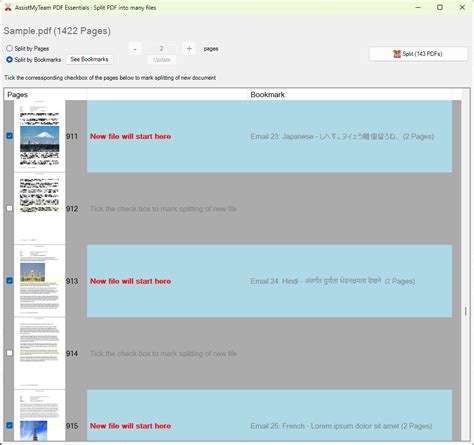Image resolution: width=474 pixels, height=445 pixels.
Task: Increase pages count with plus button
Action: coord(189,49)
